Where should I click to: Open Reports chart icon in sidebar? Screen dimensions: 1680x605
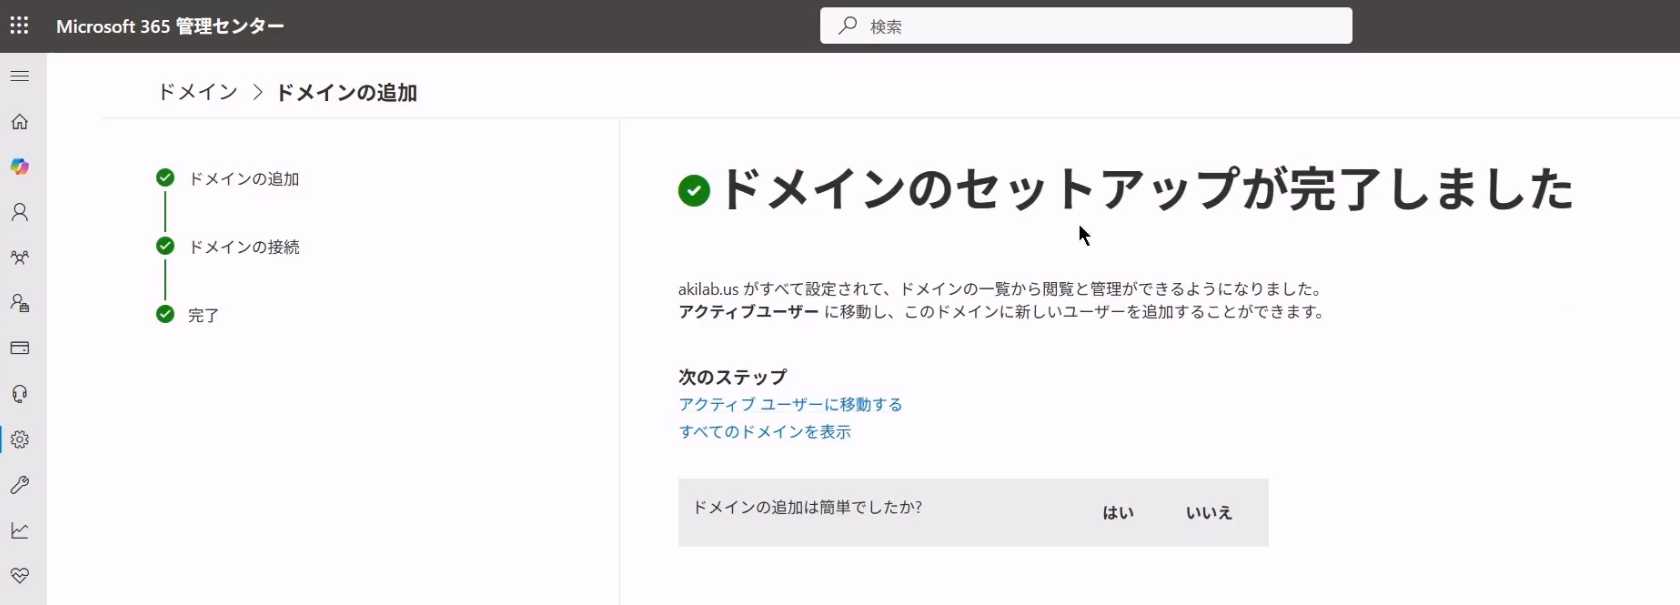20,530
